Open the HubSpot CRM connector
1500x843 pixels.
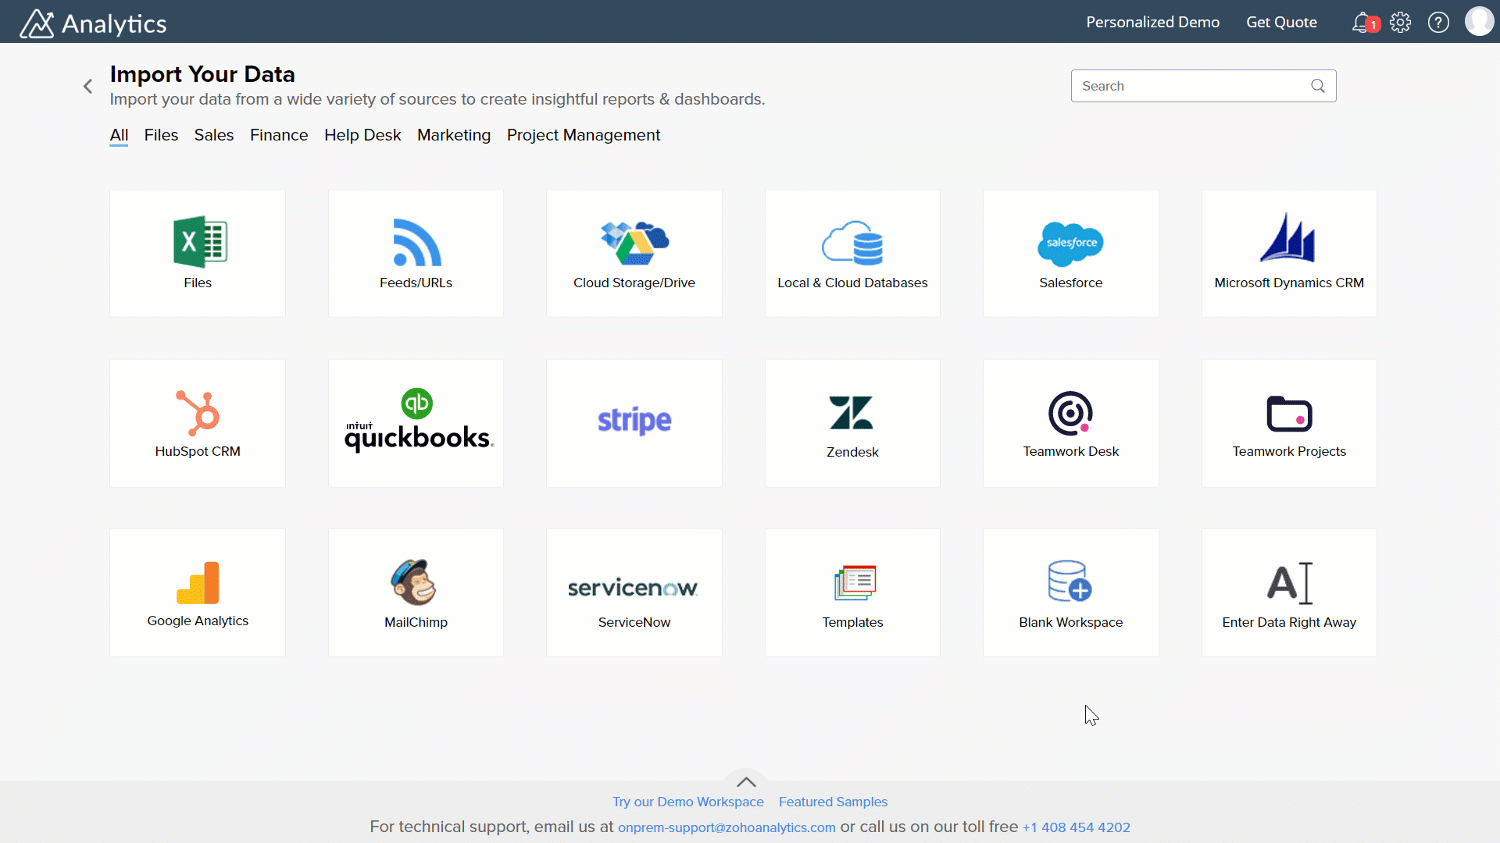[197, 423]
